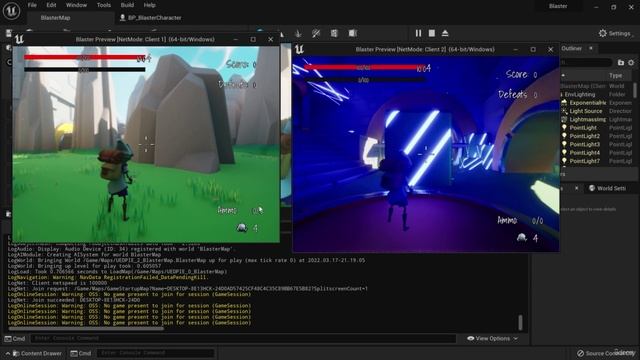Switch to the World Settings tab

coord(607,188)
